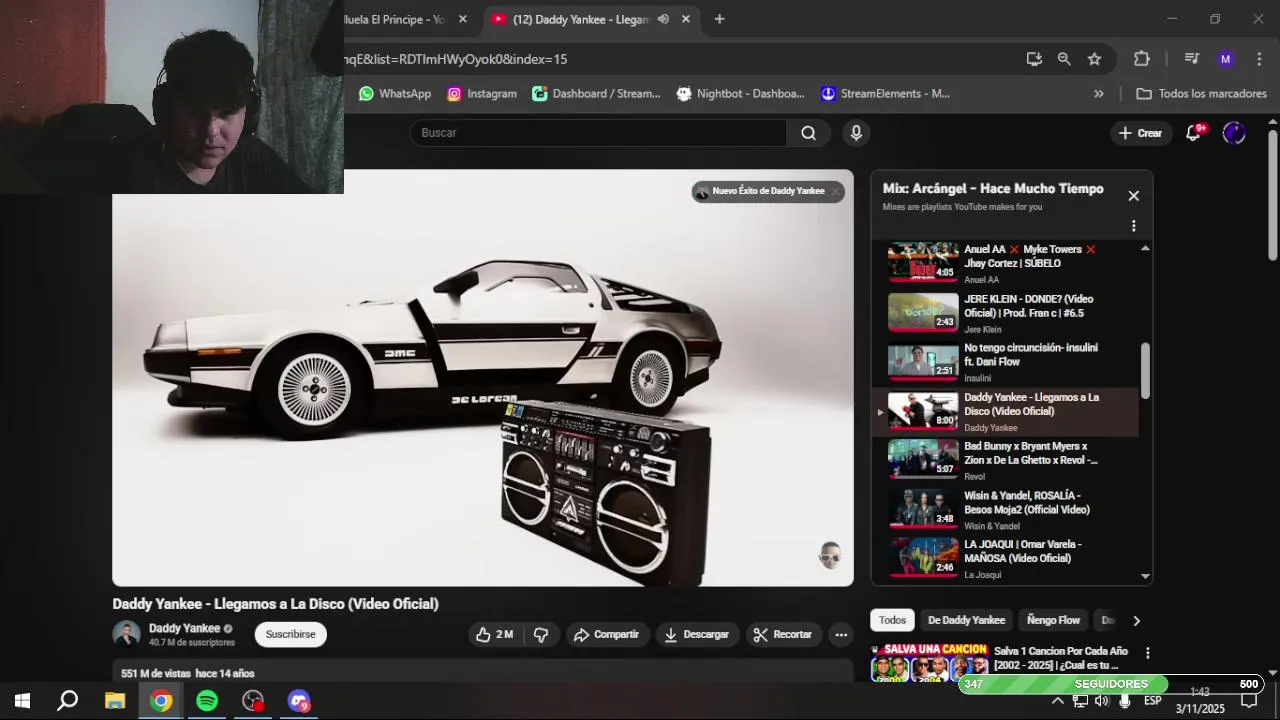Click the Daddy Yankee channel name

[184, 628]
